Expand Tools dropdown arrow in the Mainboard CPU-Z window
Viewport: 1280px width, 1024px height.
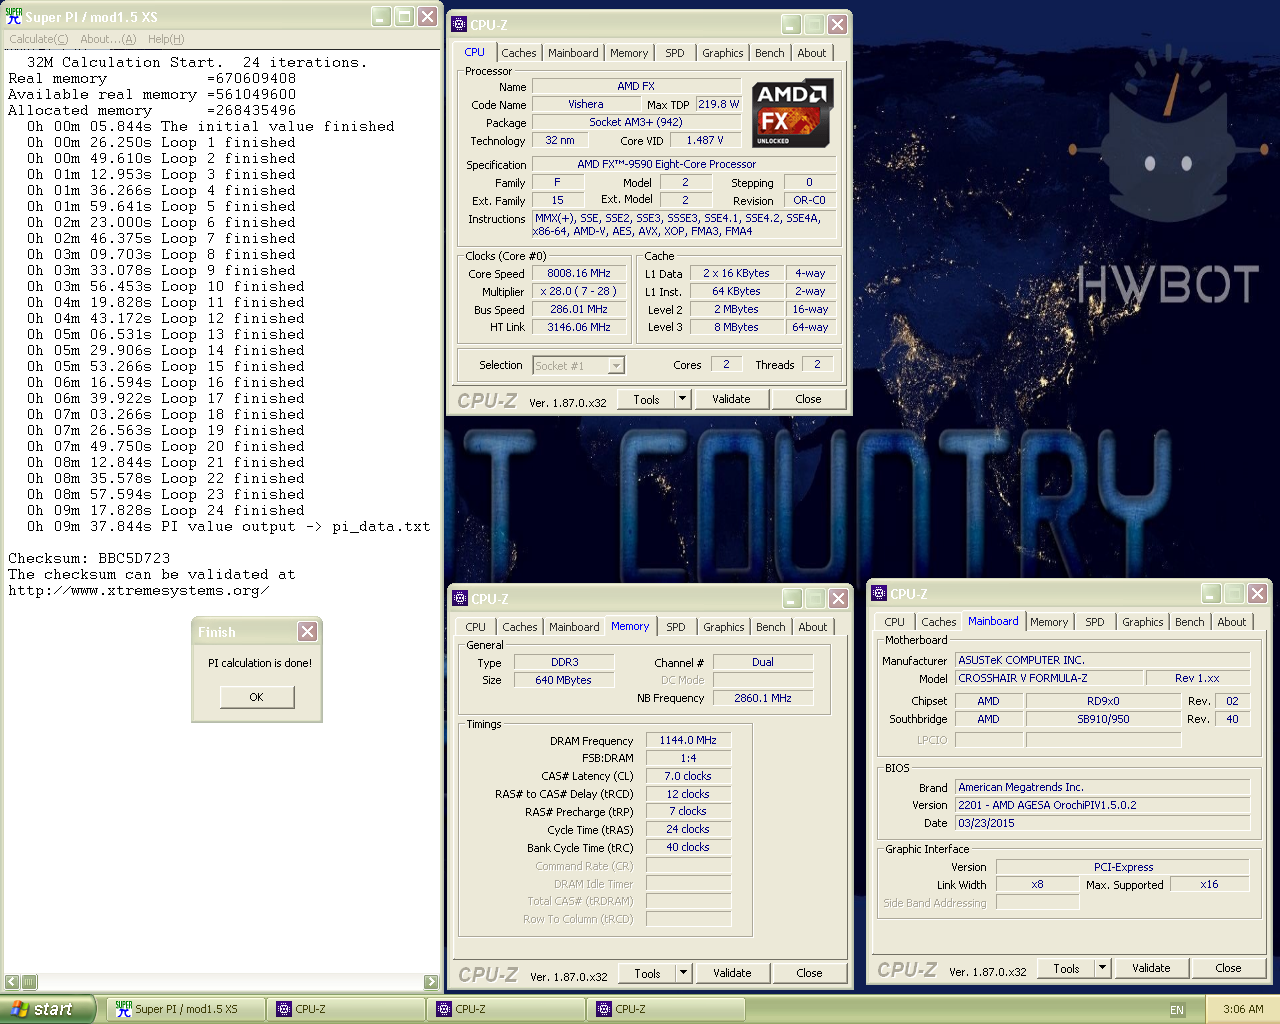pyautogui.click(x=1103, y=968)
